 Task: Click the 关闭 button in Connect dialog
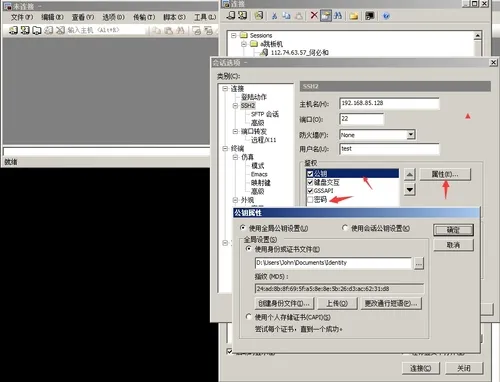(464, 368)
